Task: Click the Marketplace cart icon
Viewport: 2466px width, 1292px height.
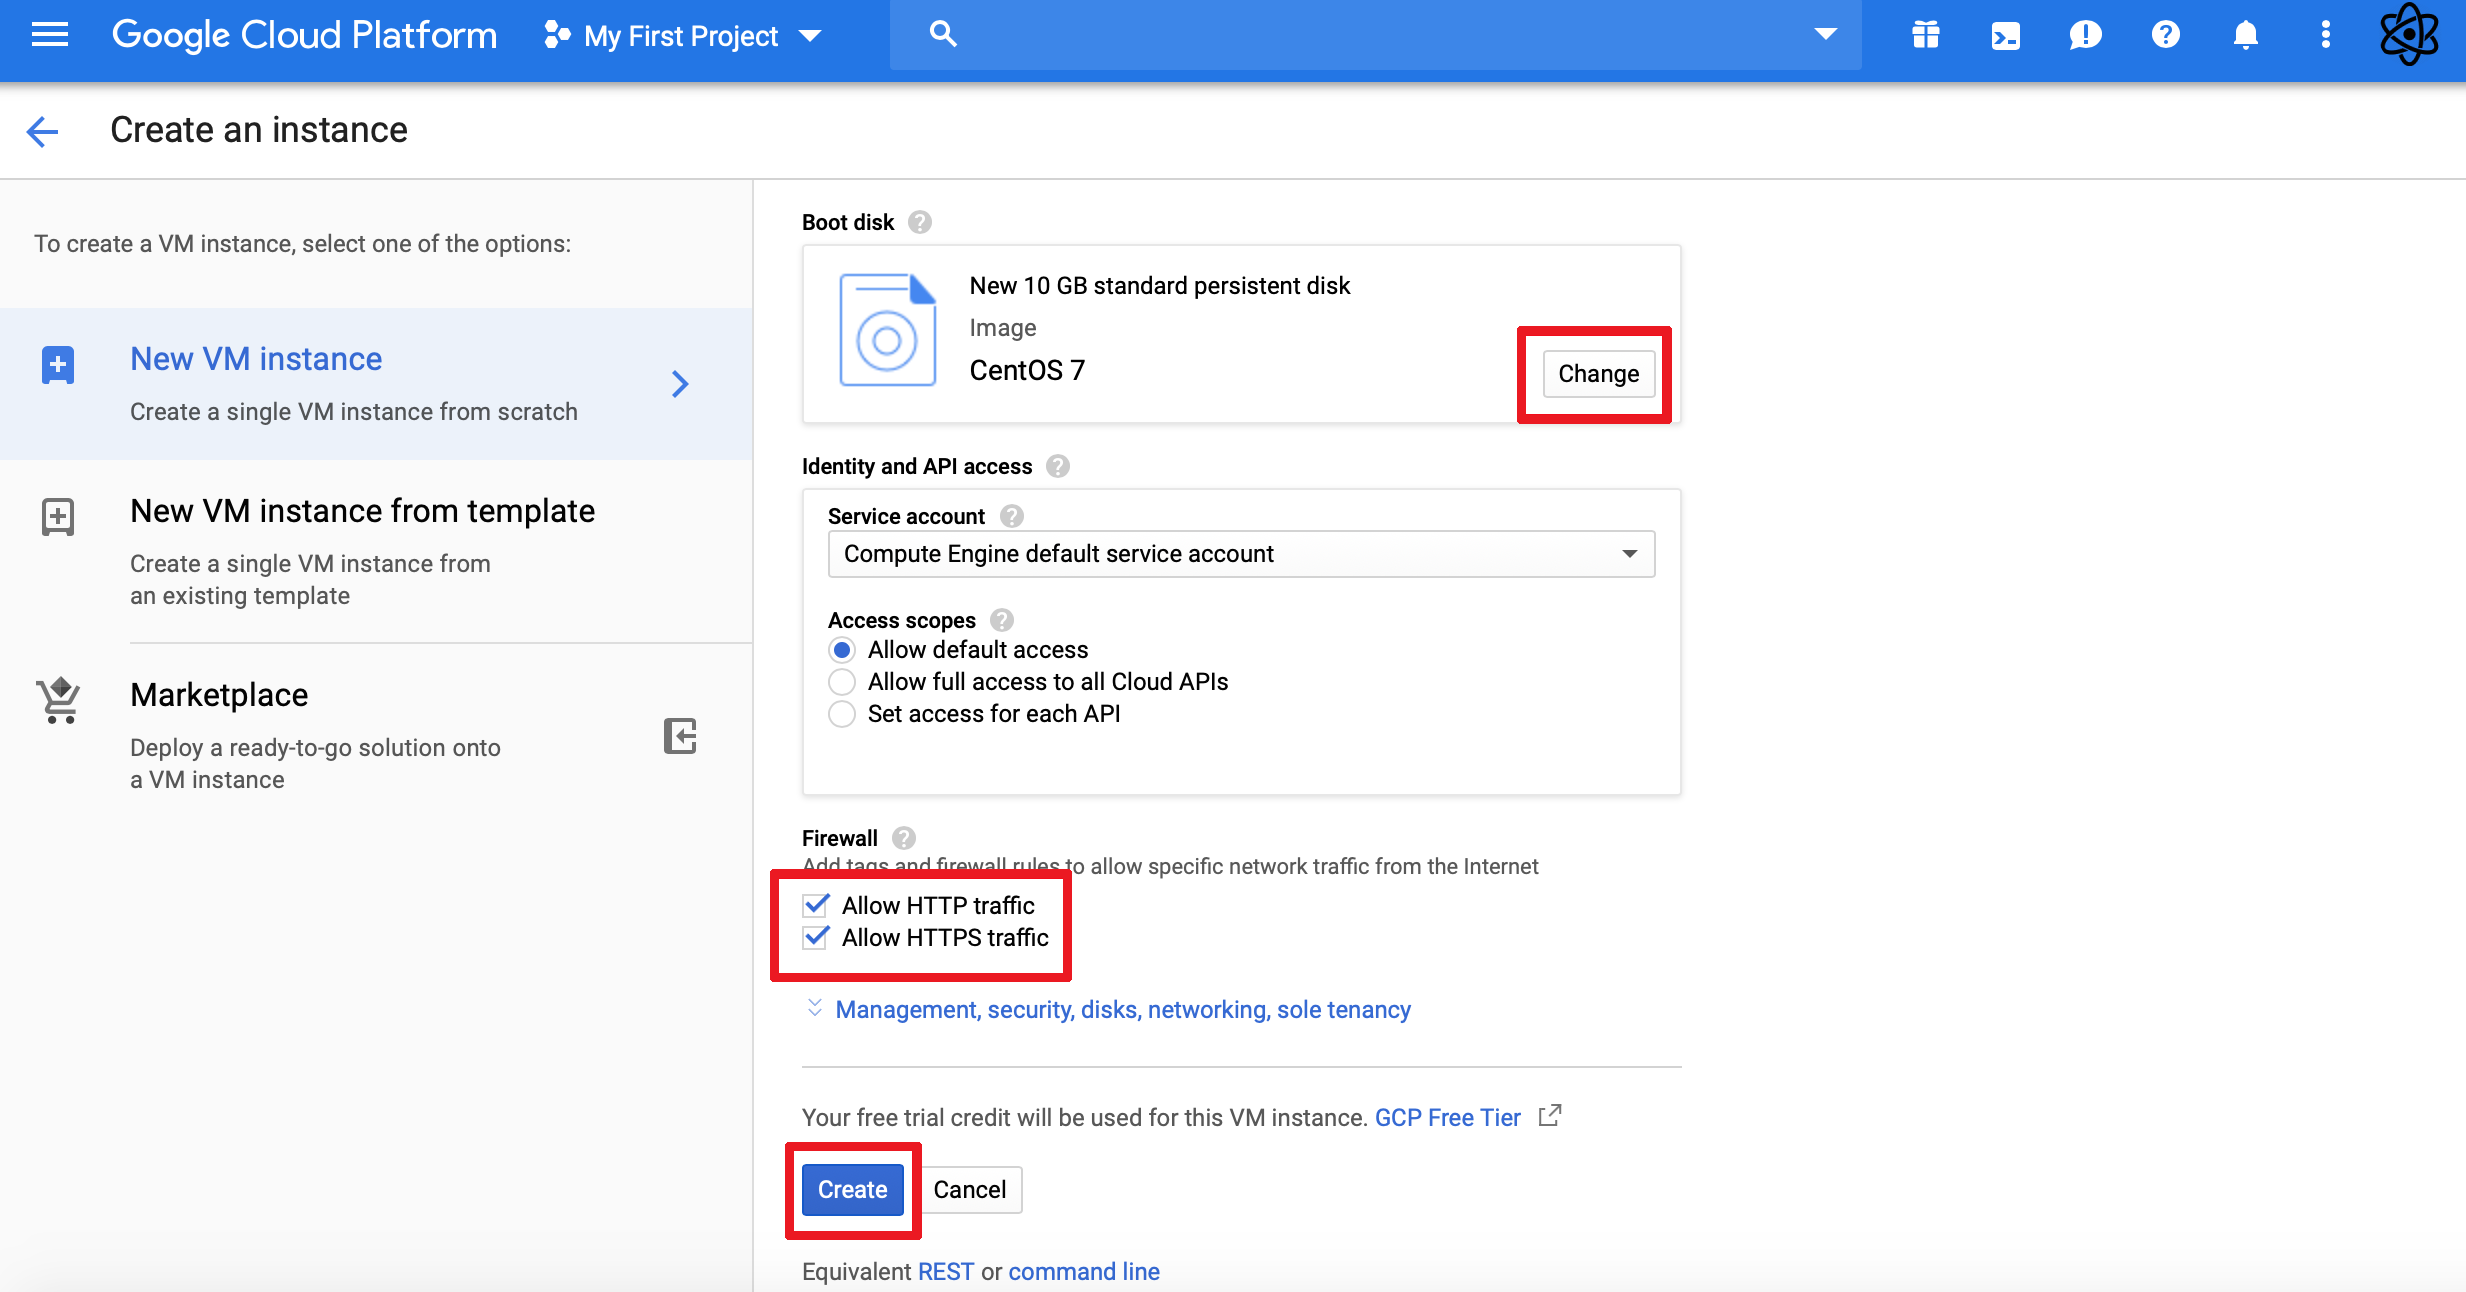Action: [59, 700]
